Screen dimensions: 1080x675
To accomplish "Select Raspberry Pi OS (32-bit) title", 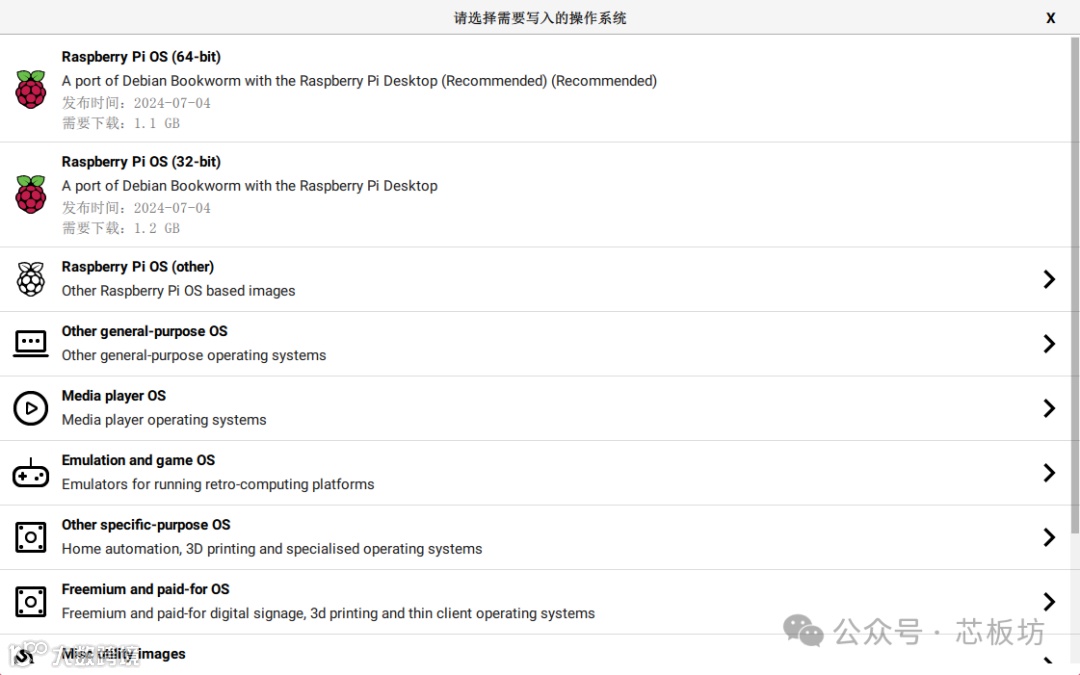I will (x=141, y=162).
